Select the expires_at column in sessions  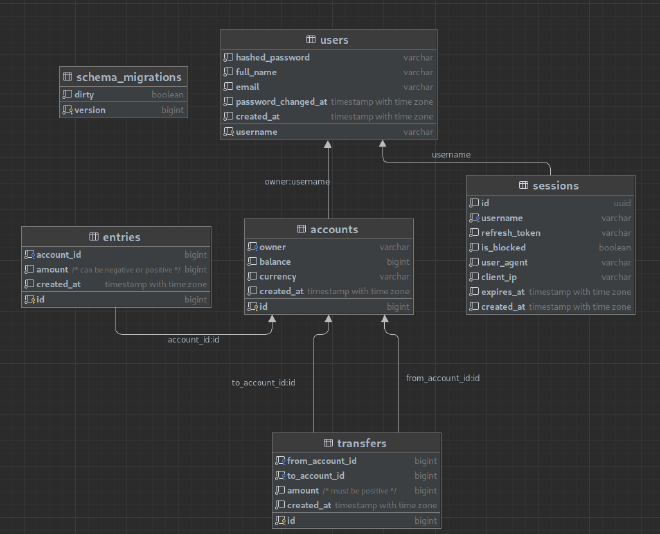pos(551,292)
